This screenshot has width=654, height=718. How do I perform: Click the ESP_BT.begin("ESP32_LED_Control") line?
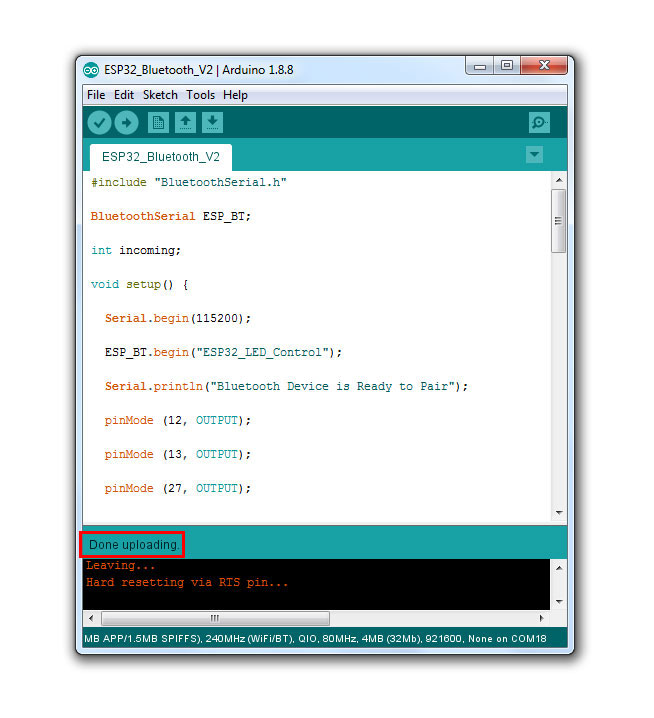point(223,353)
